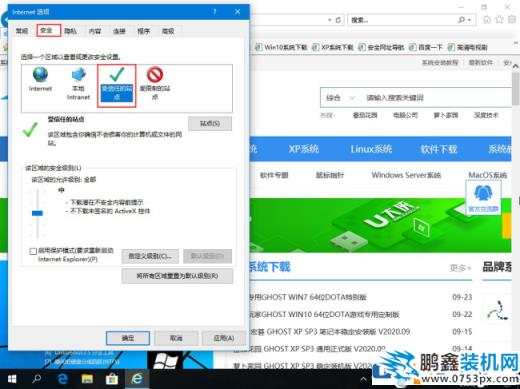The height and width of the screenshot is (389, 520).
Task: Switch to the 内容 tab
Action: click(x=95, y=31)
